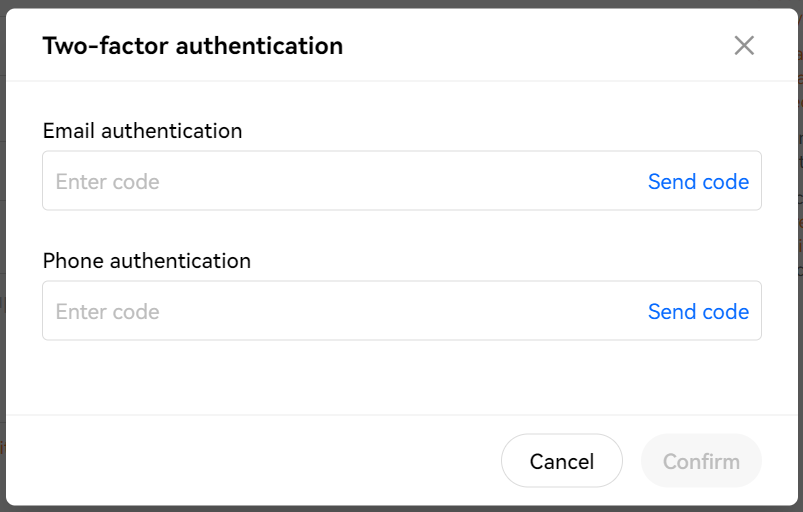Click the greyed-out Confirm button

click(701, 461)
